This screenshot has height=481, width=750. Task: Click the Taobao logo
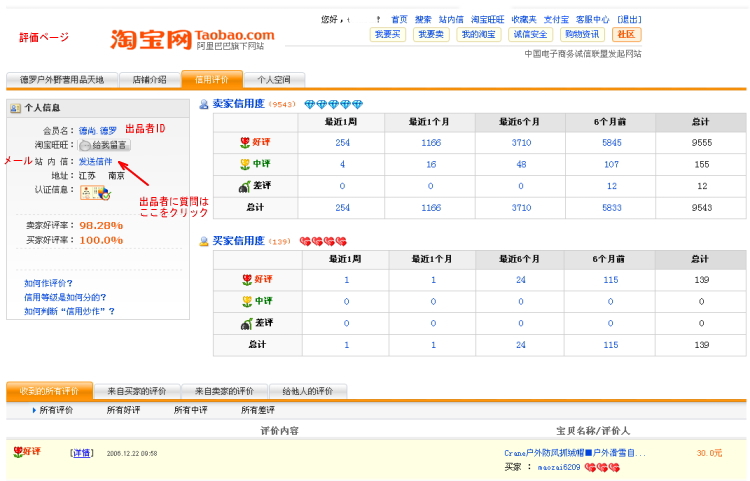click(x=192, y=39)
